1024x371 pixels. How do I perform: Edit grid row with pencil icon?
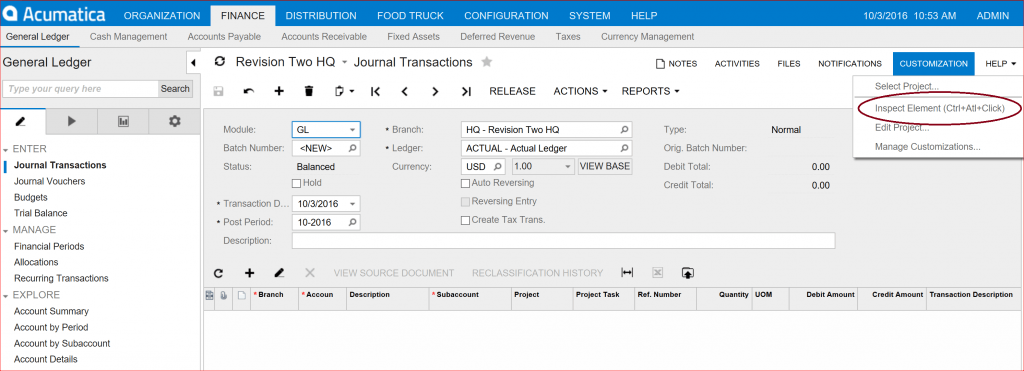(x=280, y=273)
